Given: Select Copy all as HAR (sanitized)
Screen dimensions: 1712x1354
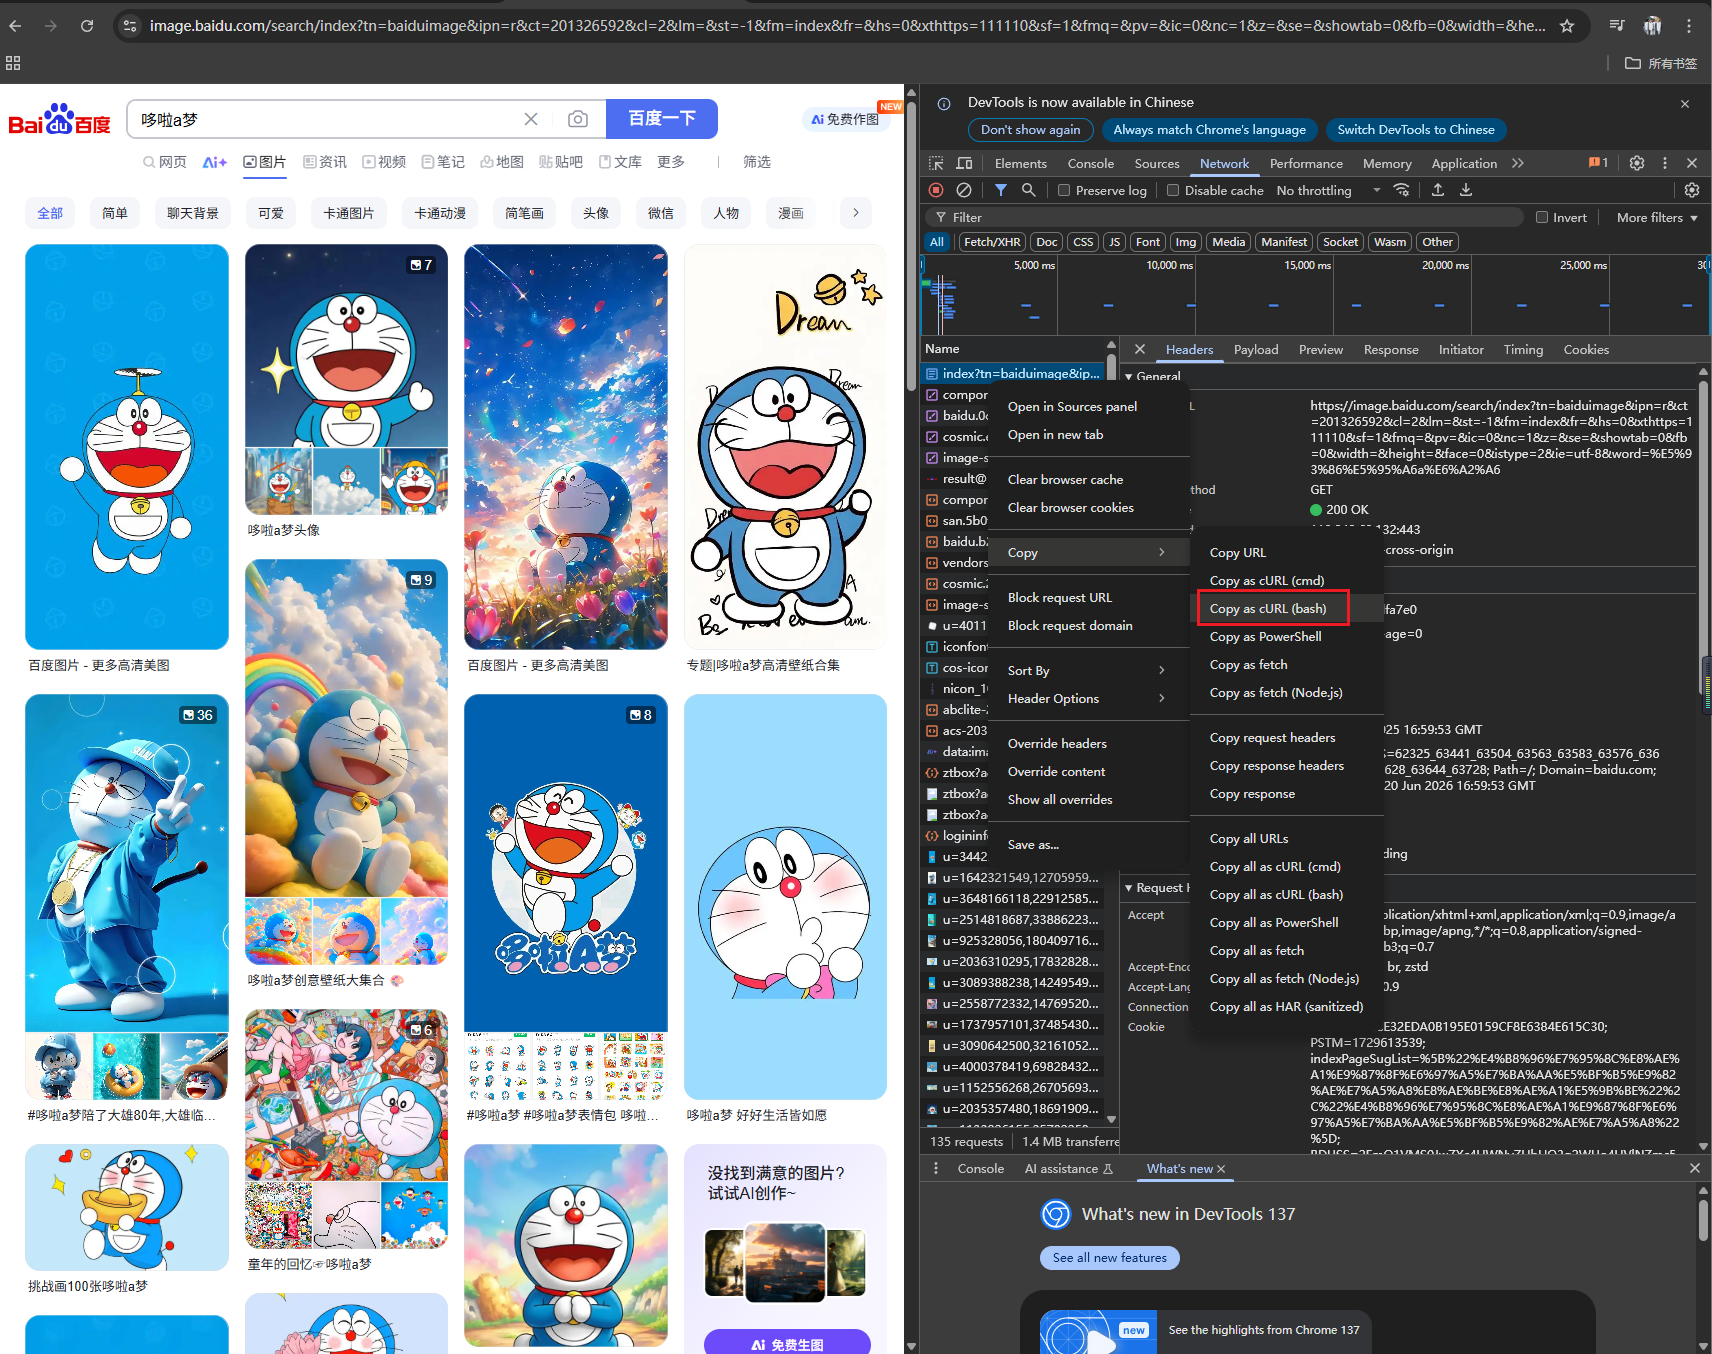Looking at the screenshot, I should 1286,1006.
